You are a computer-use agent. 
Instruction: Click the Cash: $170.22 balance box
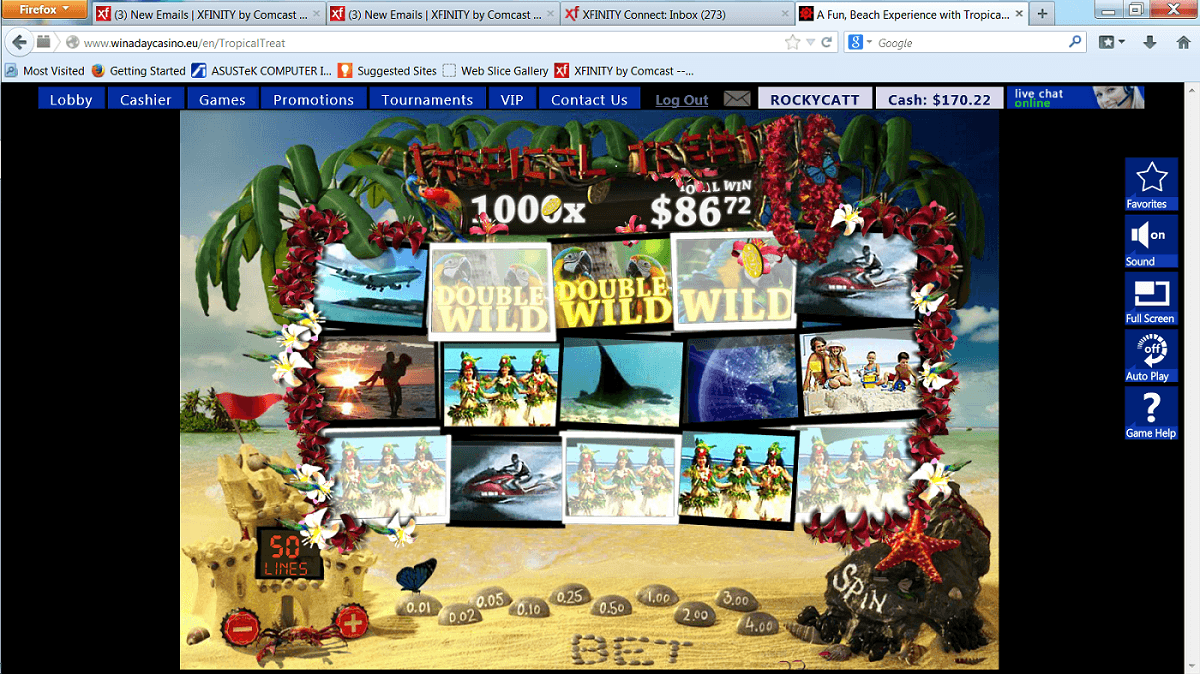click(x=939, y=99)
